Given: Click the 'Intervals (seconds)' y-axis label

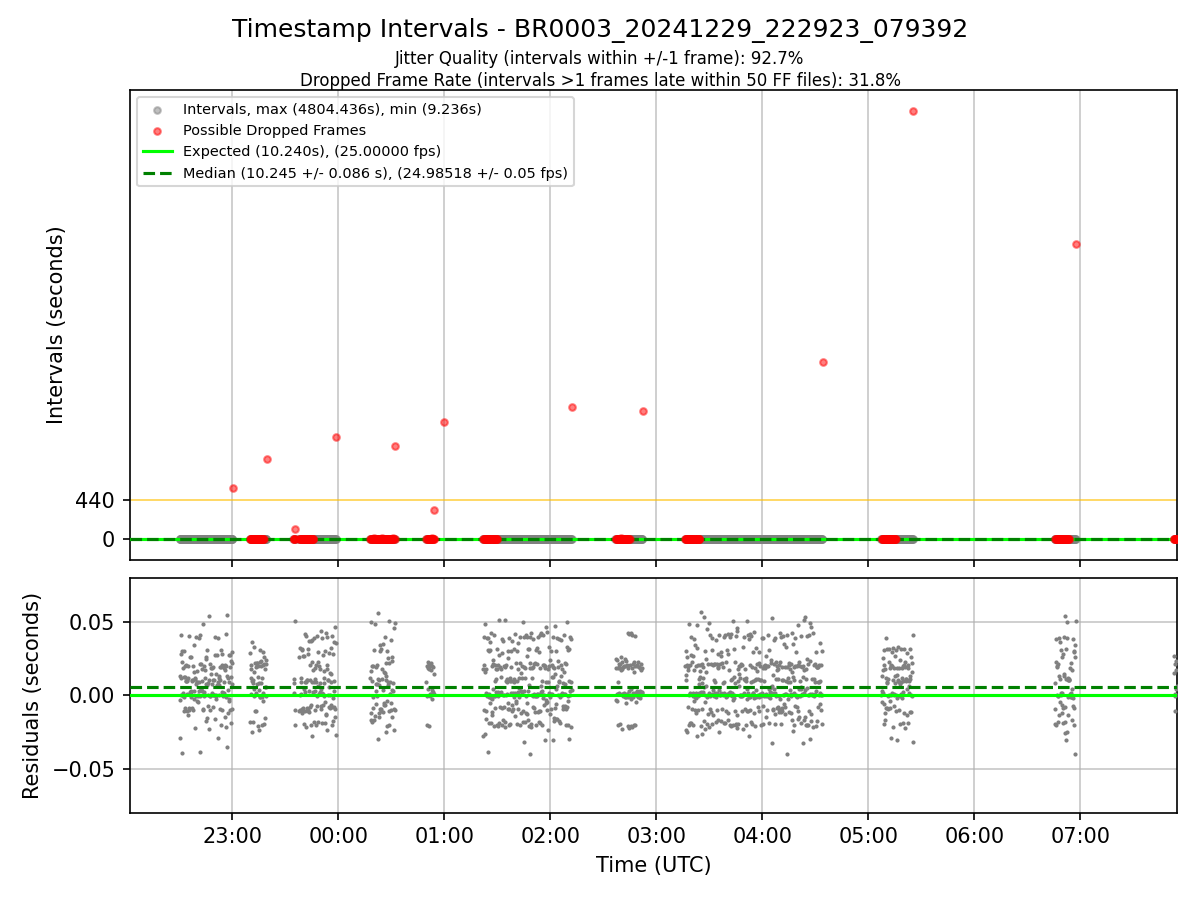Looking at the screenshot, I should [x=56, y=325].
